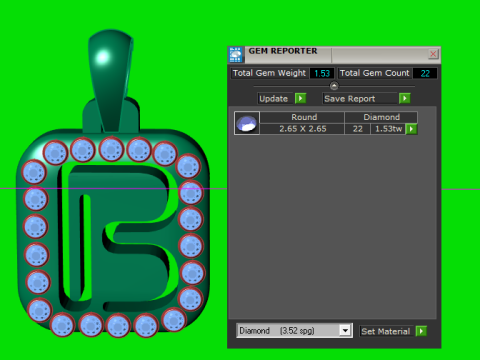Click the Diamond type cell in table
Image resolution: width=480 pixels, height=360 pixels.
(x=381, y=117)
